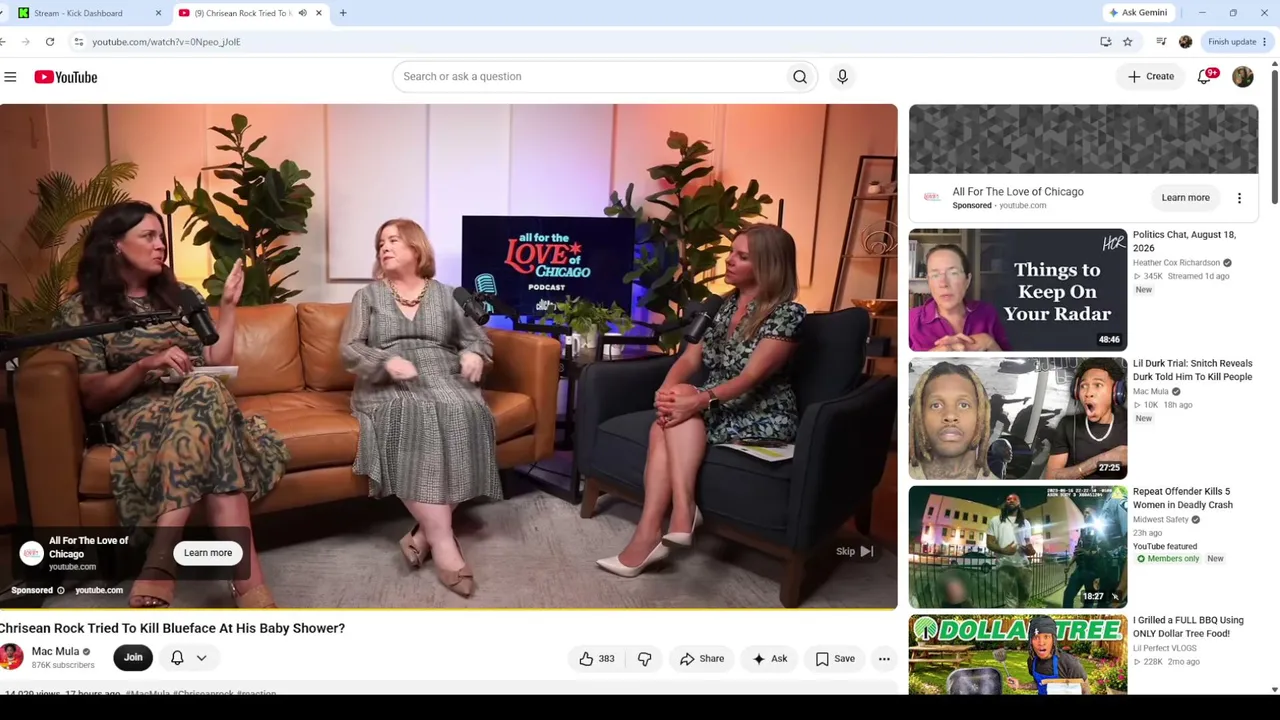The width and height of the screenshot is (1280, 720).
Task: Click Learn more on the in-player ad overlay
Action: coord(208,553)
